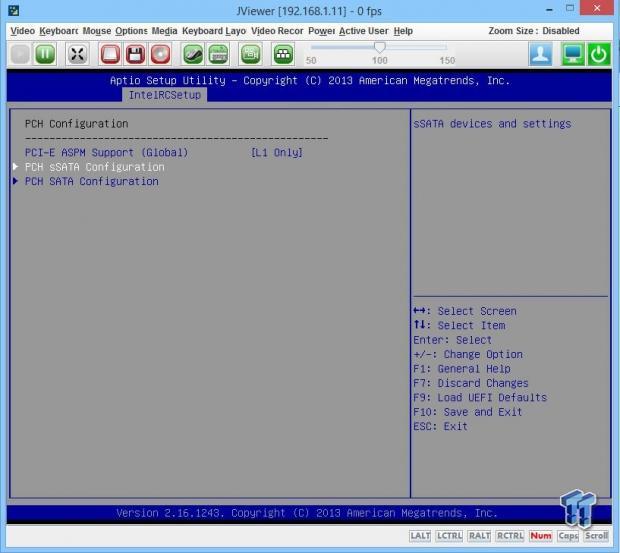Click the 'sSATA devices and settings' help text
Viewport: 620px width, 553px height.
pos(492,124)
